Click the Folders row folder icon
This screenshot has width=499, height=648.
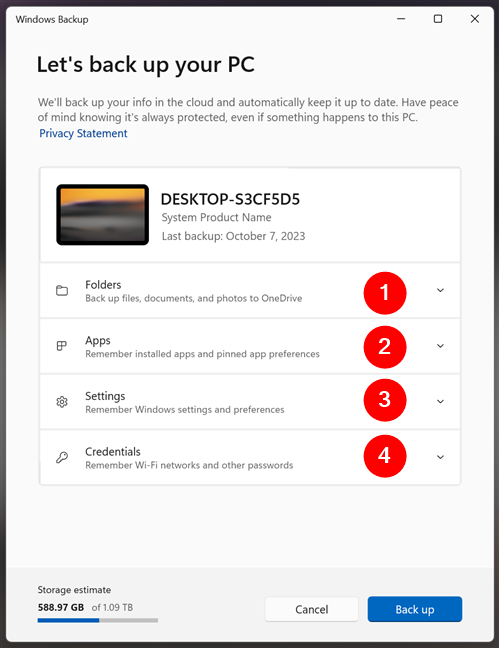(62, 291)
